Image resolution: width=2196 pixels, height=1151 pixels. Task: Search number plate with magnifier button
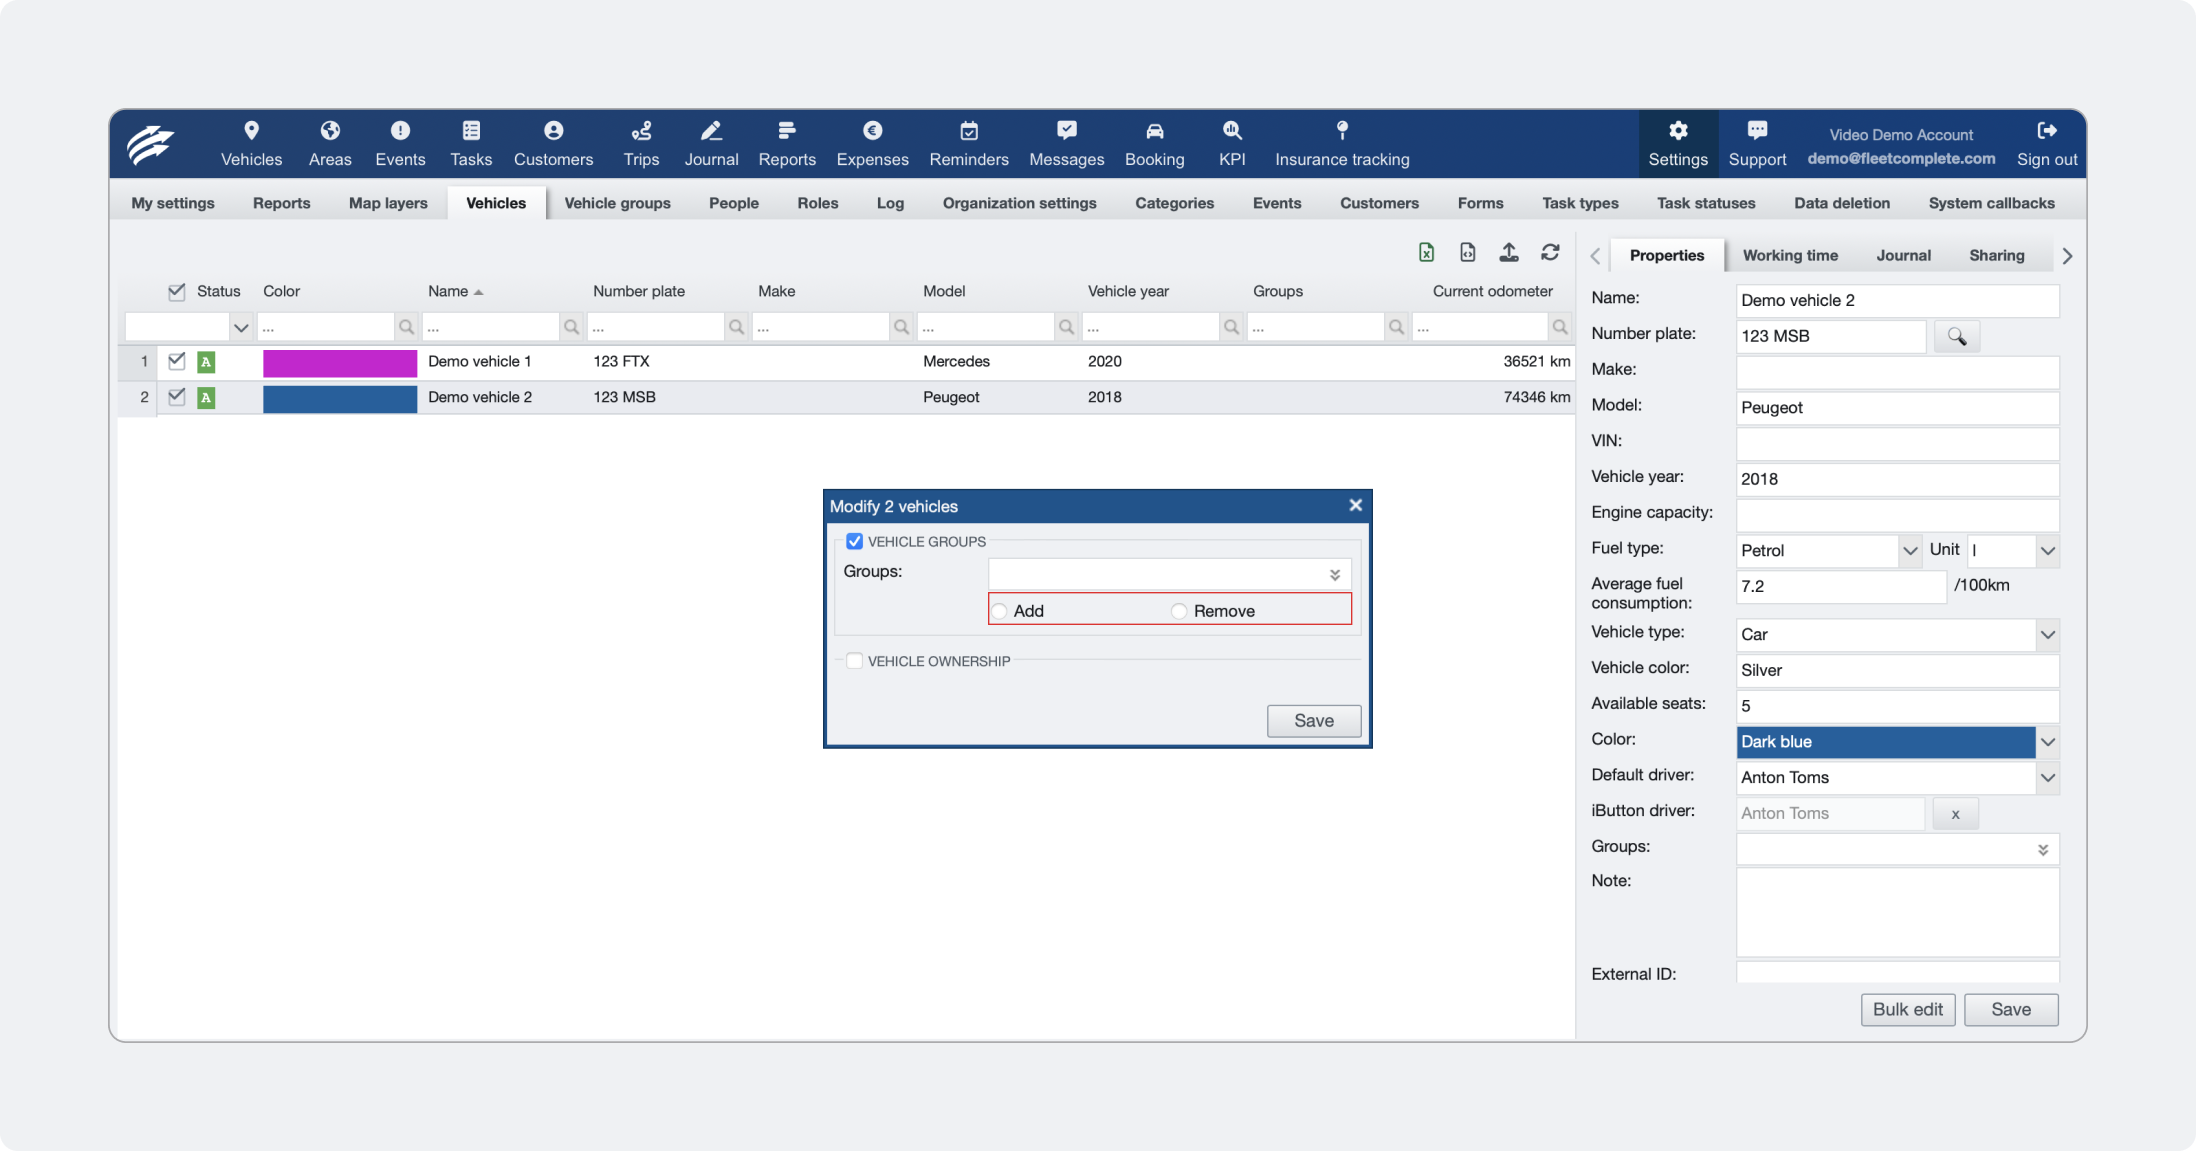1956,336
